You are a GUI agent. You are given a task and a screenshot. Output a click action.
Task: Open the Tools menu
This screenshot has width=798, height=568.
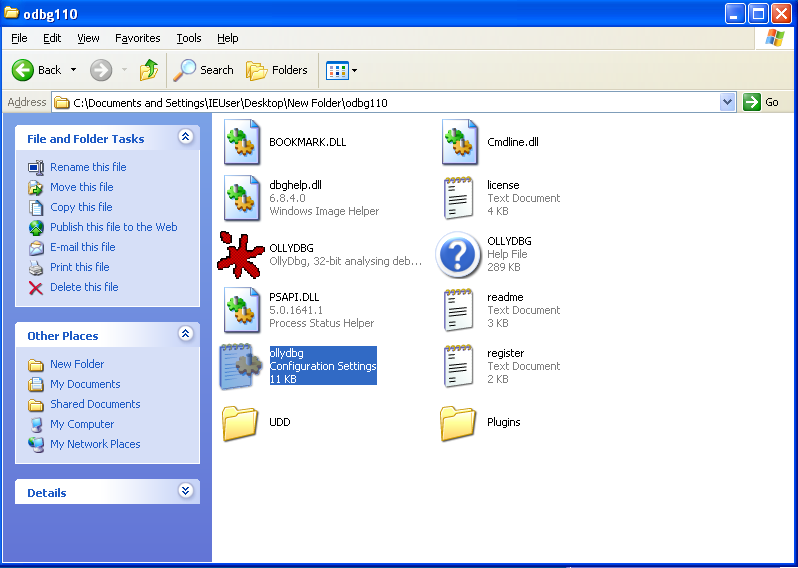(189, 38)
